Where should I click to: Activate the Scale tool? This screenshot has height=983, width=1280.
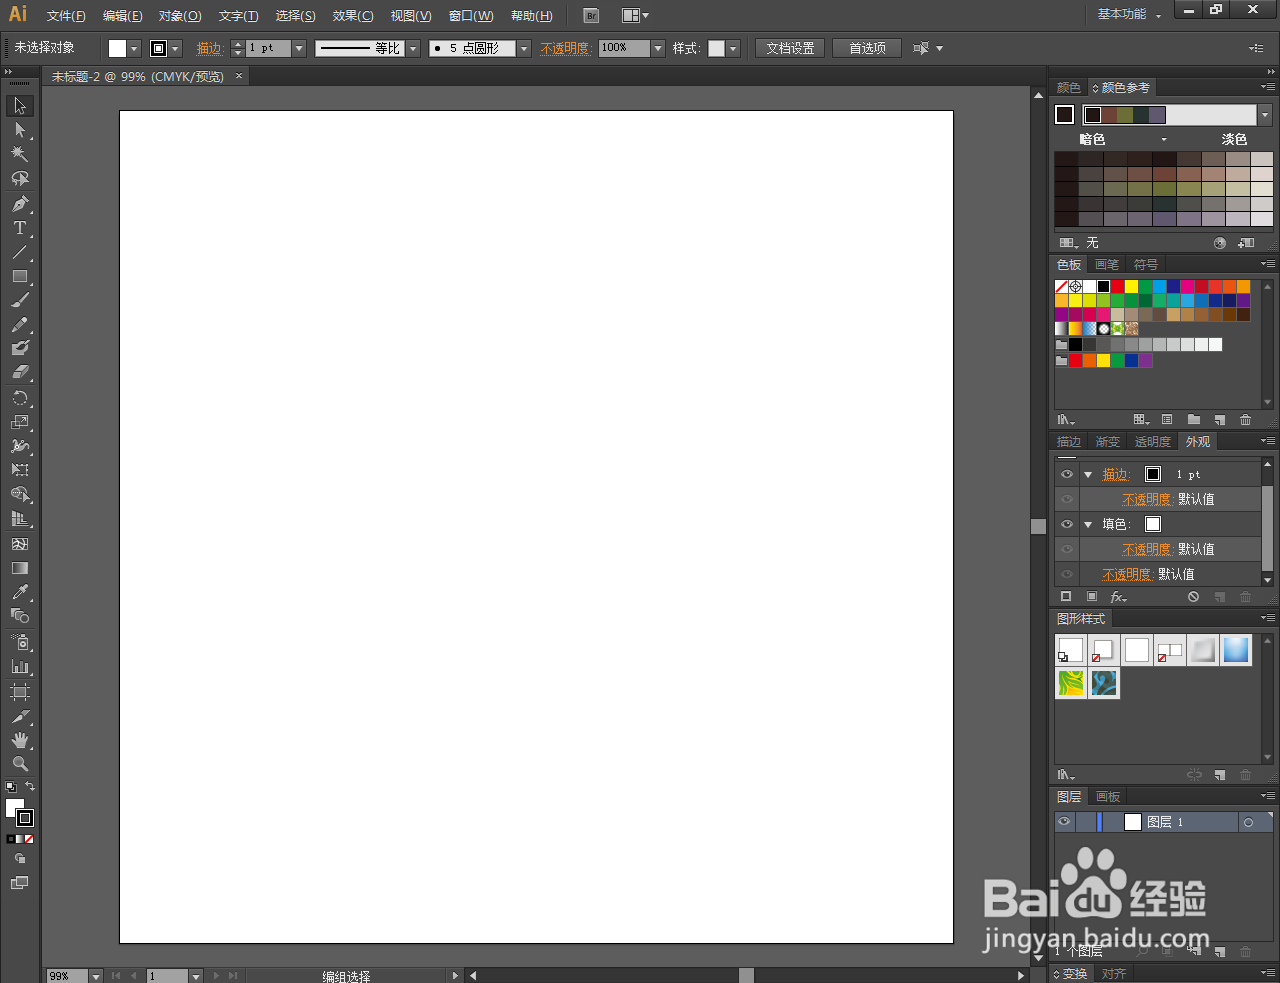point(19,422)
